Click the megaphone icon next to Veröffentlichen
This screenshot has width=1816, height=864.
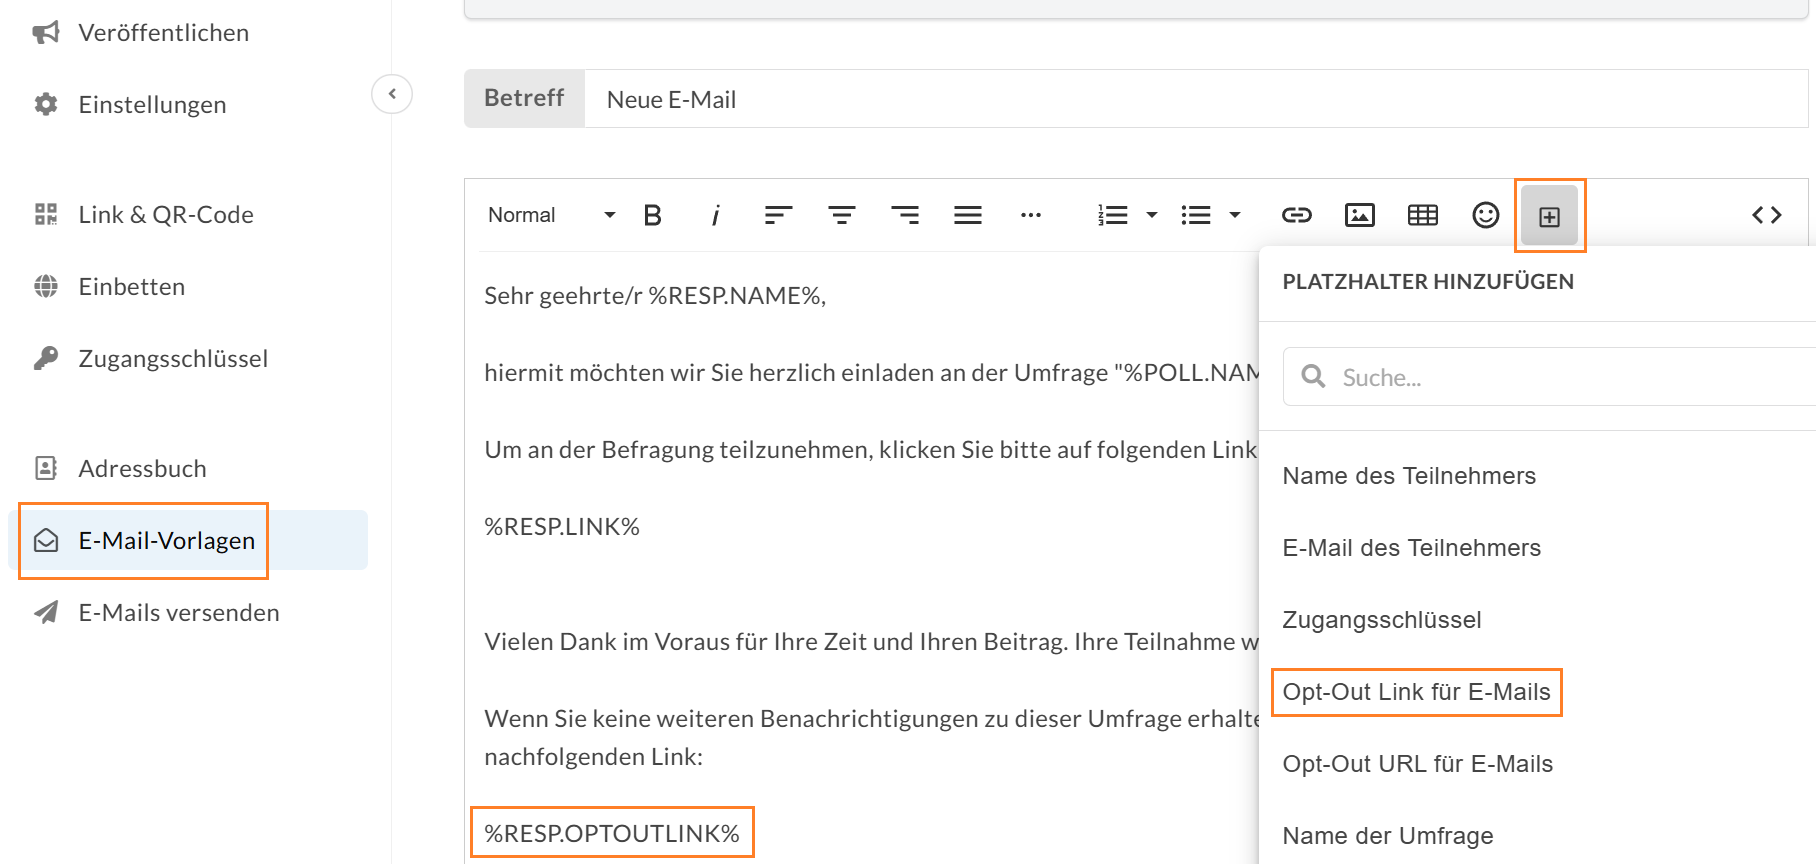(x=46, y=33)
